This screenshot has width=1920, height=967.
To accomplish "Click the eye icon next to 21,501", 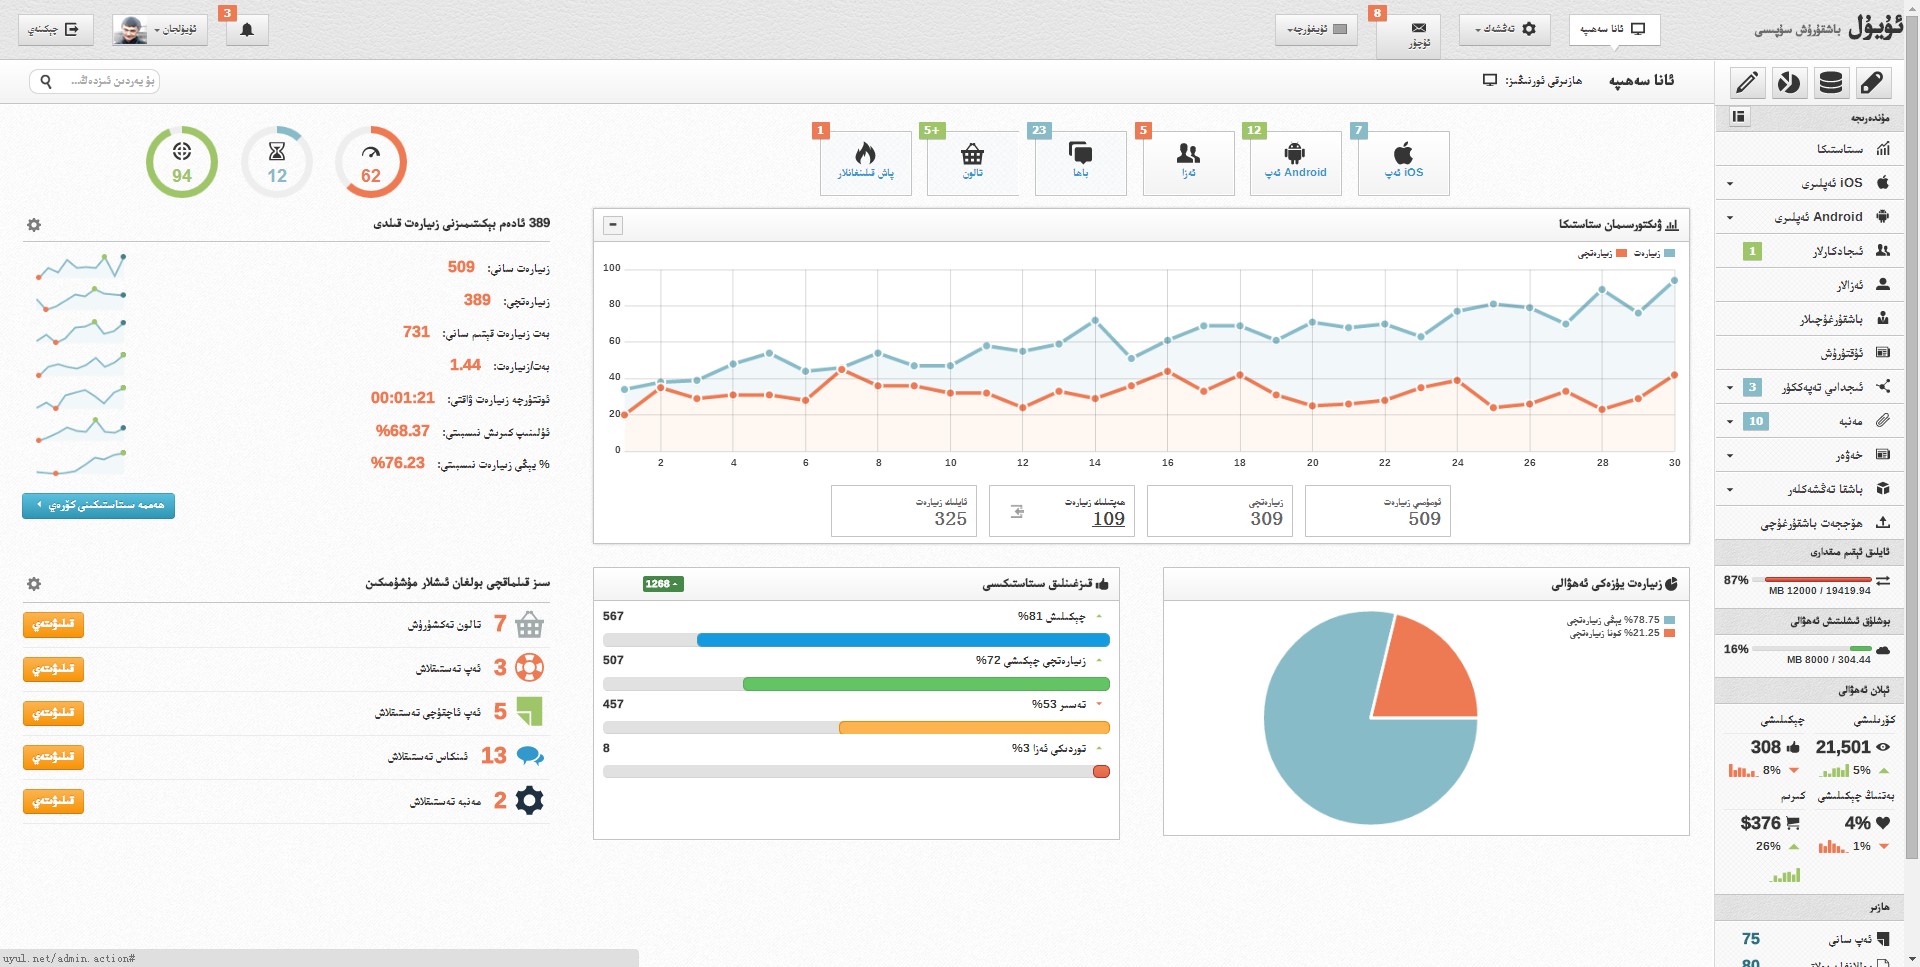I will coord(1883,747).
